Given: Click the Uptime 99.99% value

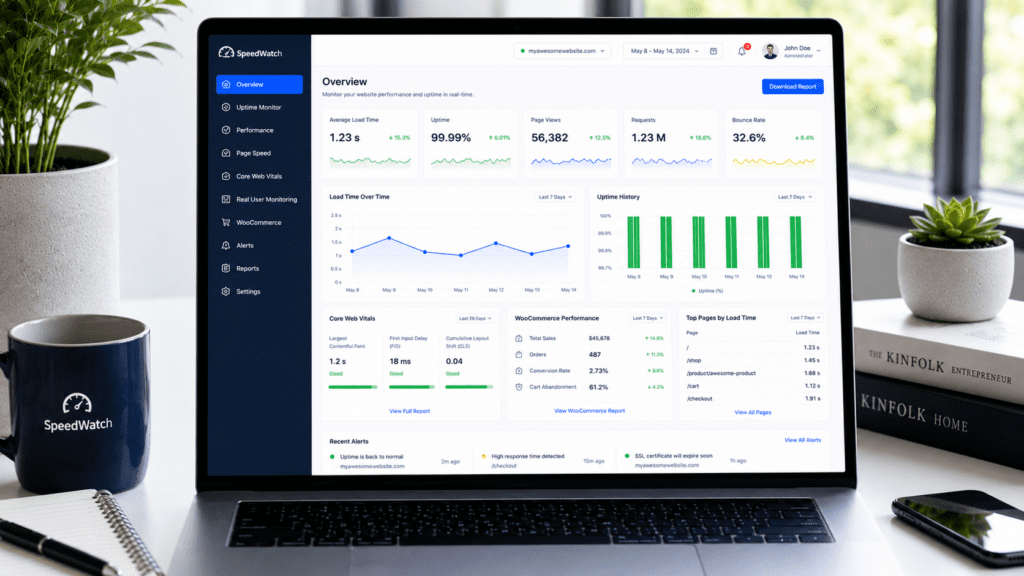Looking at the screenshot, I should (x=451, y=138).
